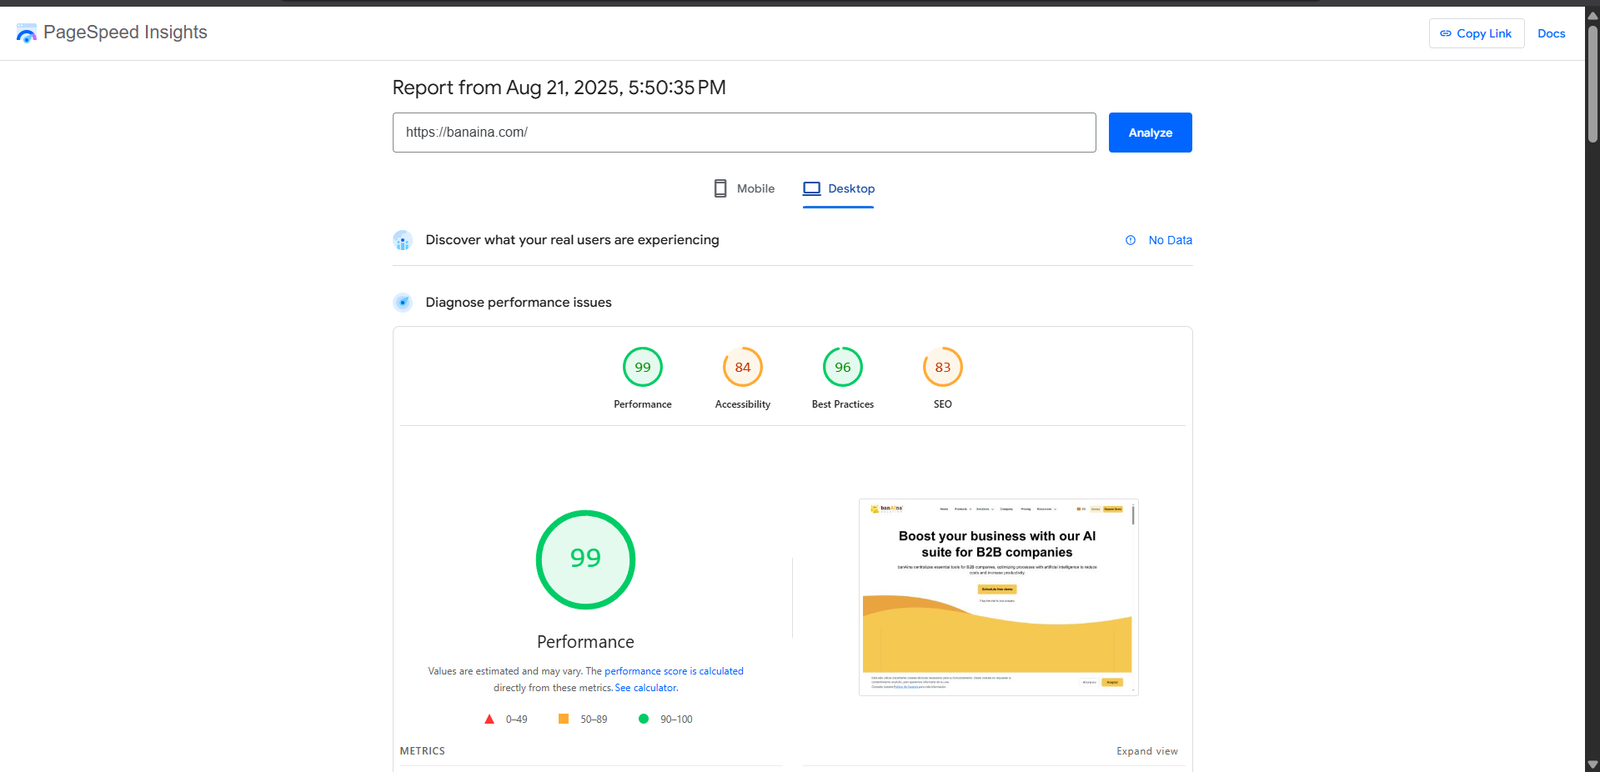Click the green circle 90–100 legend icon
Viewport: 1600px width, 772px height.
click(644, 719)
